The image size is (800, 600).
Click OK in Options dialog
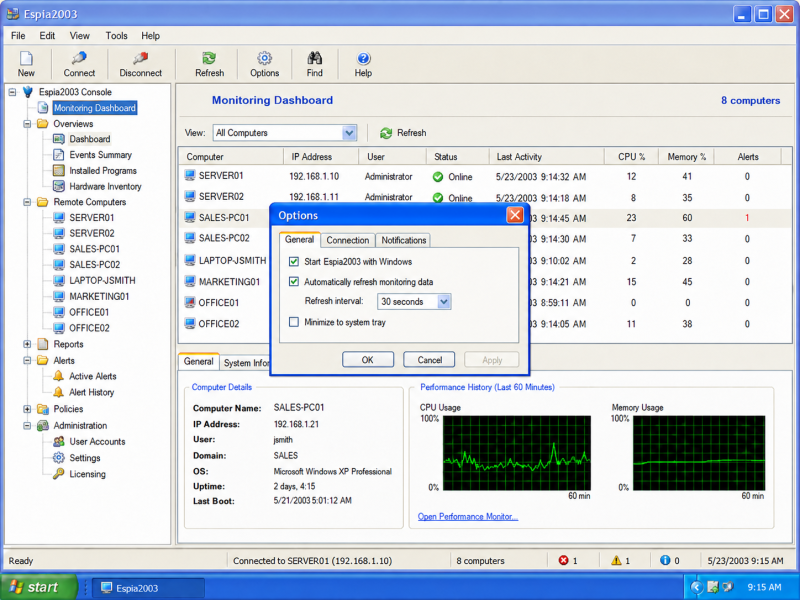[x=367, y=360]
